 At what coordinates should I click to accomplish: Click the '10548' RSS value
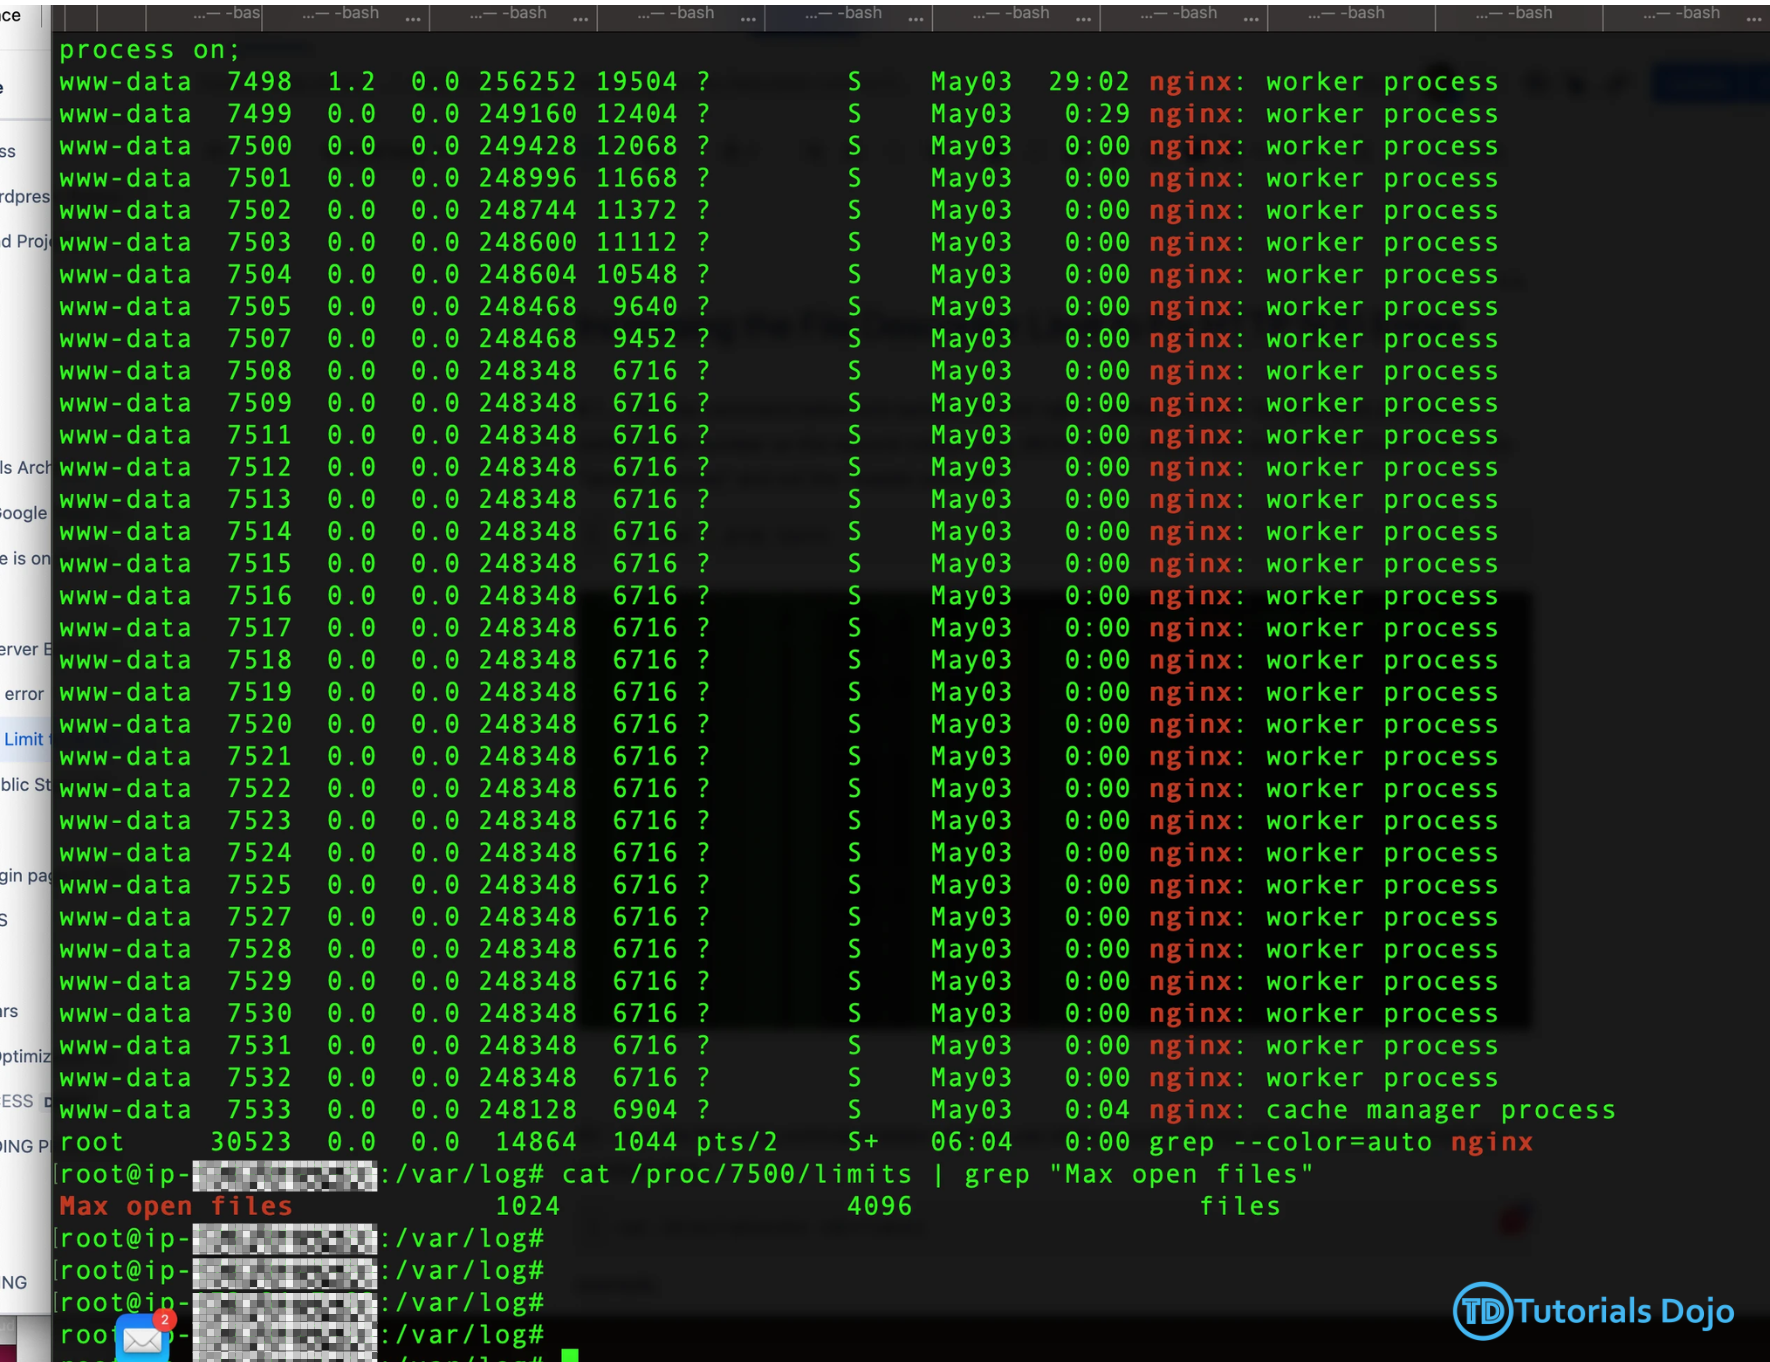(637, 274)
